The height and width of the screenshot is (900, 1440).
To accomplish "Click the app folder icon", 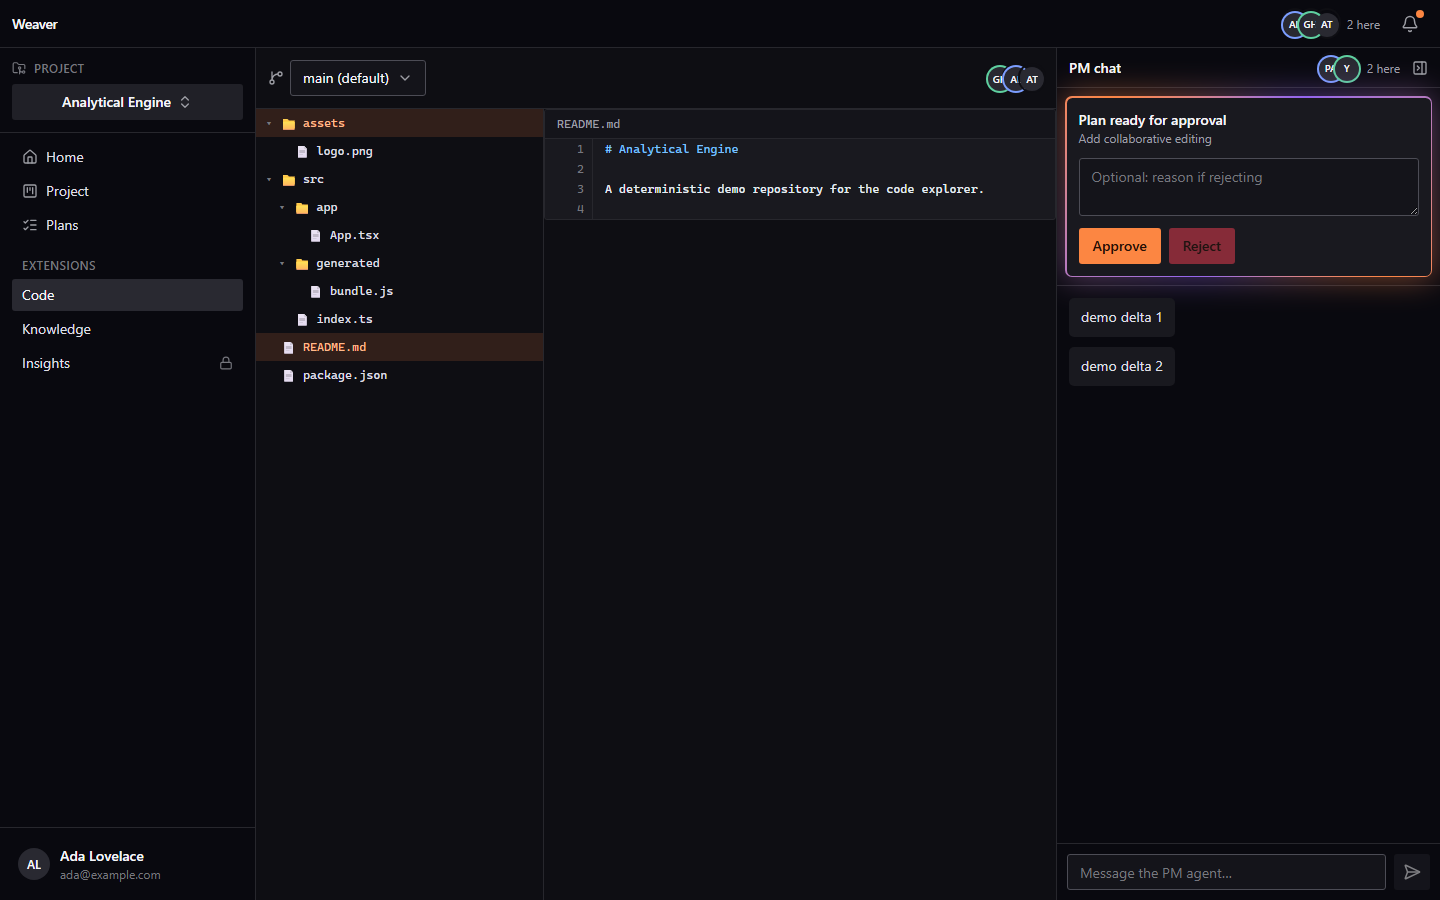I will coord(302,208).
